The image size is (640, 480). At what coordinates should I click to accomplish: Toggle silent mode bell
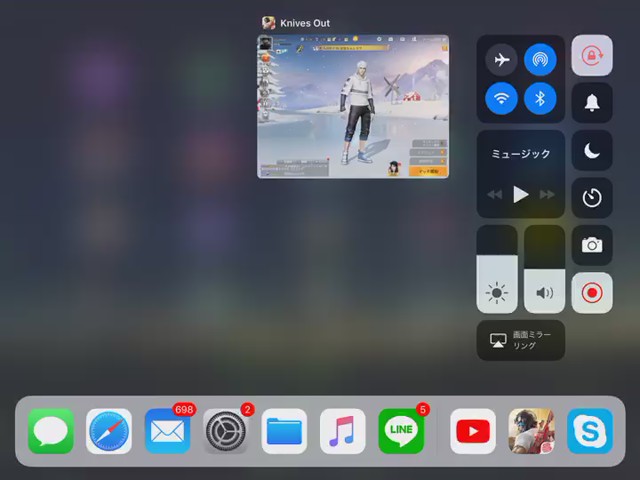[x=592, y=102]
